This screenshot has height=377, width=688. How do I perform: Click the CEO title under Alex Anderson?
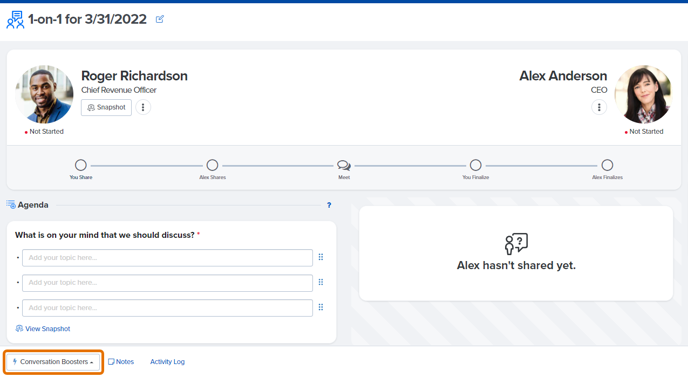[x=598, y=90]
